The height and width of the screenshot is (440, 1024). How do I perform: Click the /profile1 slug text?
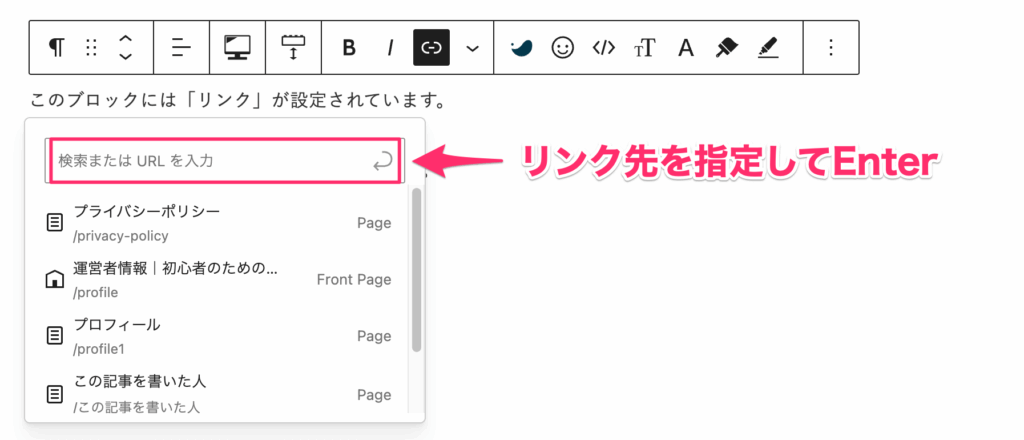99,349
